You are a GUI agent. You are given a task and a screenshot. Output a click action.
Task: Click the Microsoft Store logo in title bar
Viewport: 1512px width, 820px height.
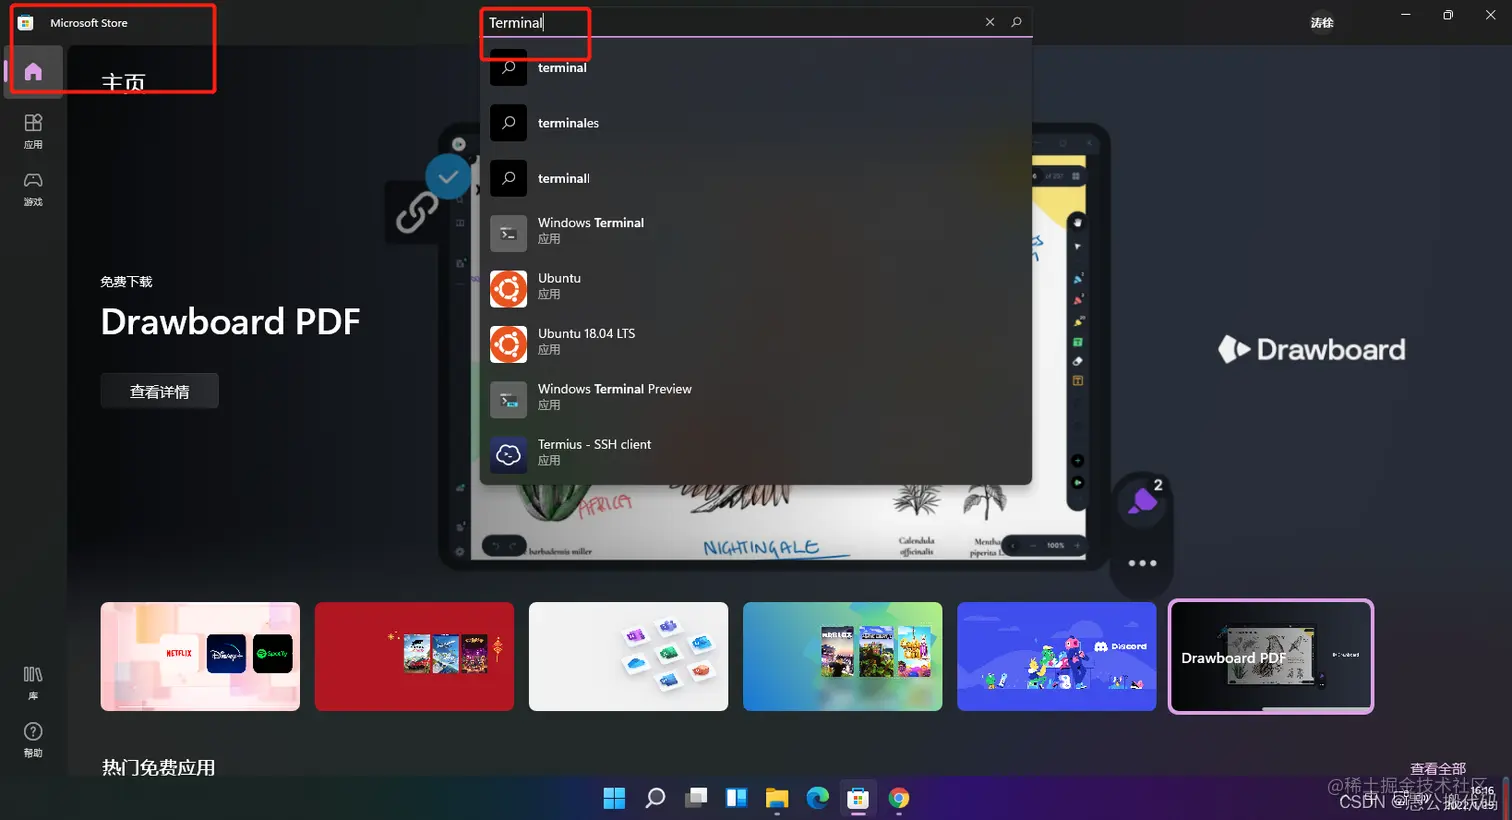(26, 23)
